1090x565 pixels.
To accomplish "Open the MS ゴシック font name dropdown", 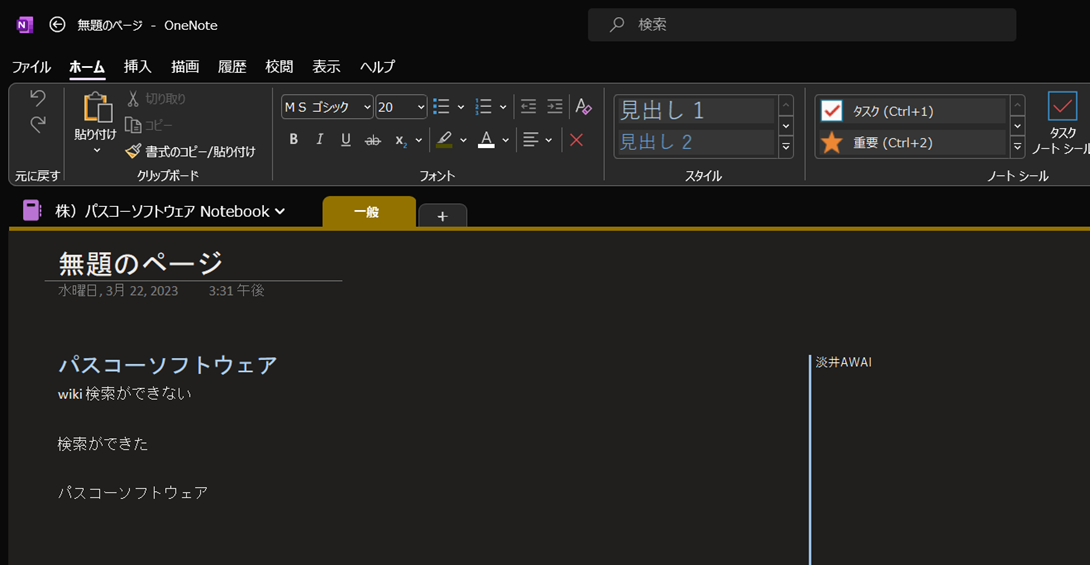I will [x=367, y=107].
